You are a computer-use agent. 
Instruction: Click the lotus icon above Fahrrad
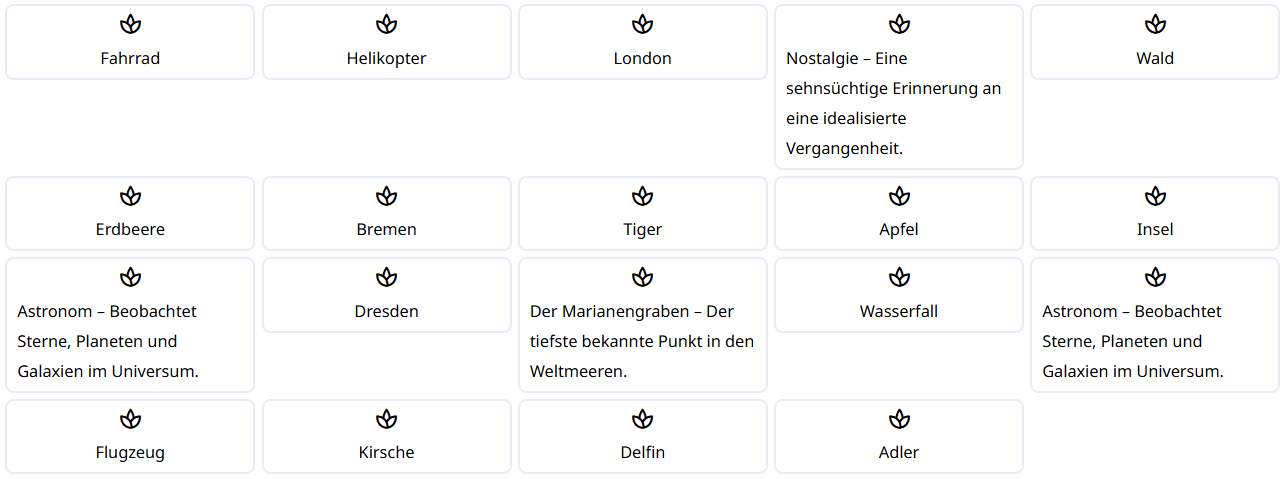point(130,24)
